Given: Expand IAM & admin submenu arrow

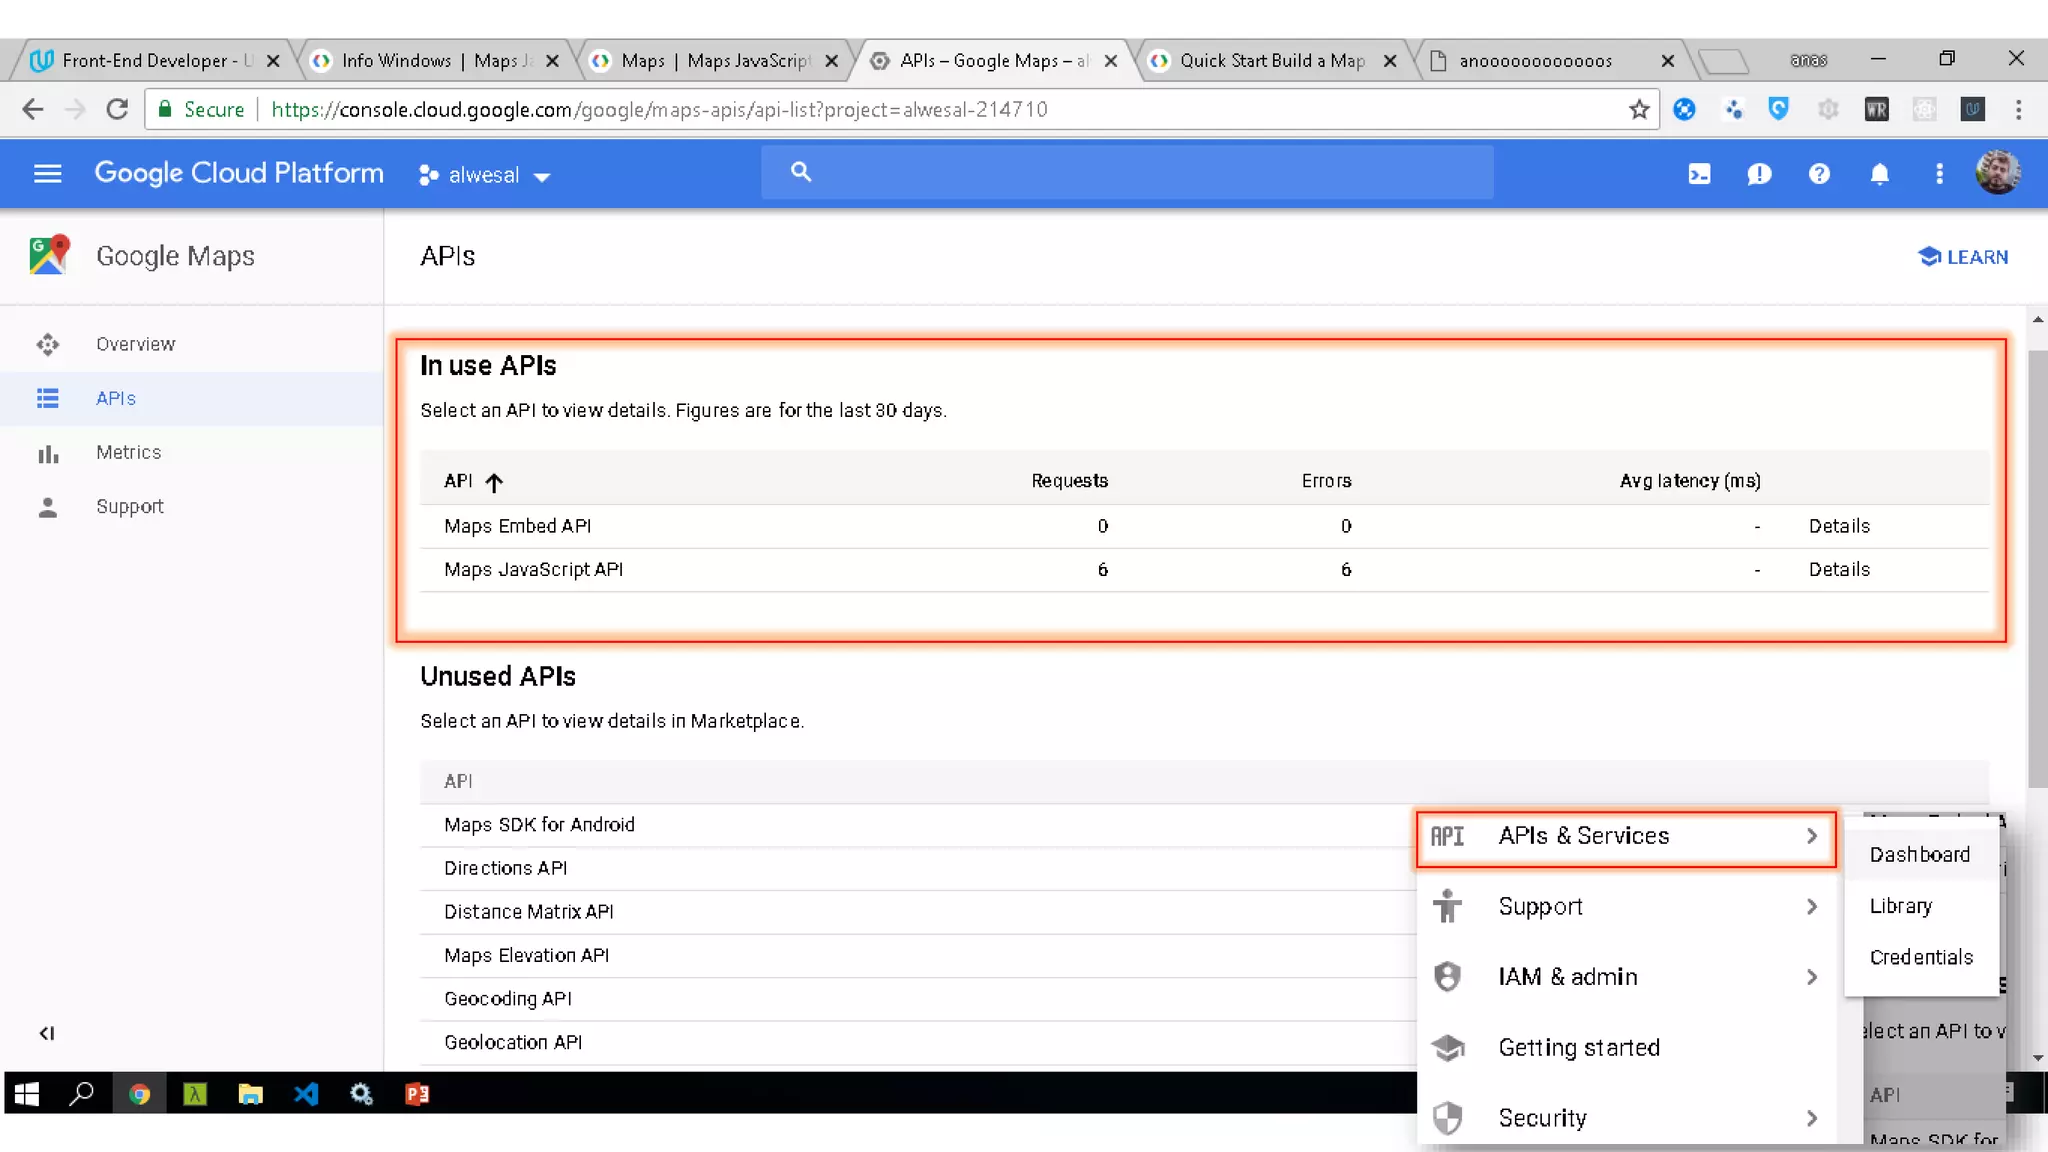Looking at the screenshot, I should pos(1811,977).
